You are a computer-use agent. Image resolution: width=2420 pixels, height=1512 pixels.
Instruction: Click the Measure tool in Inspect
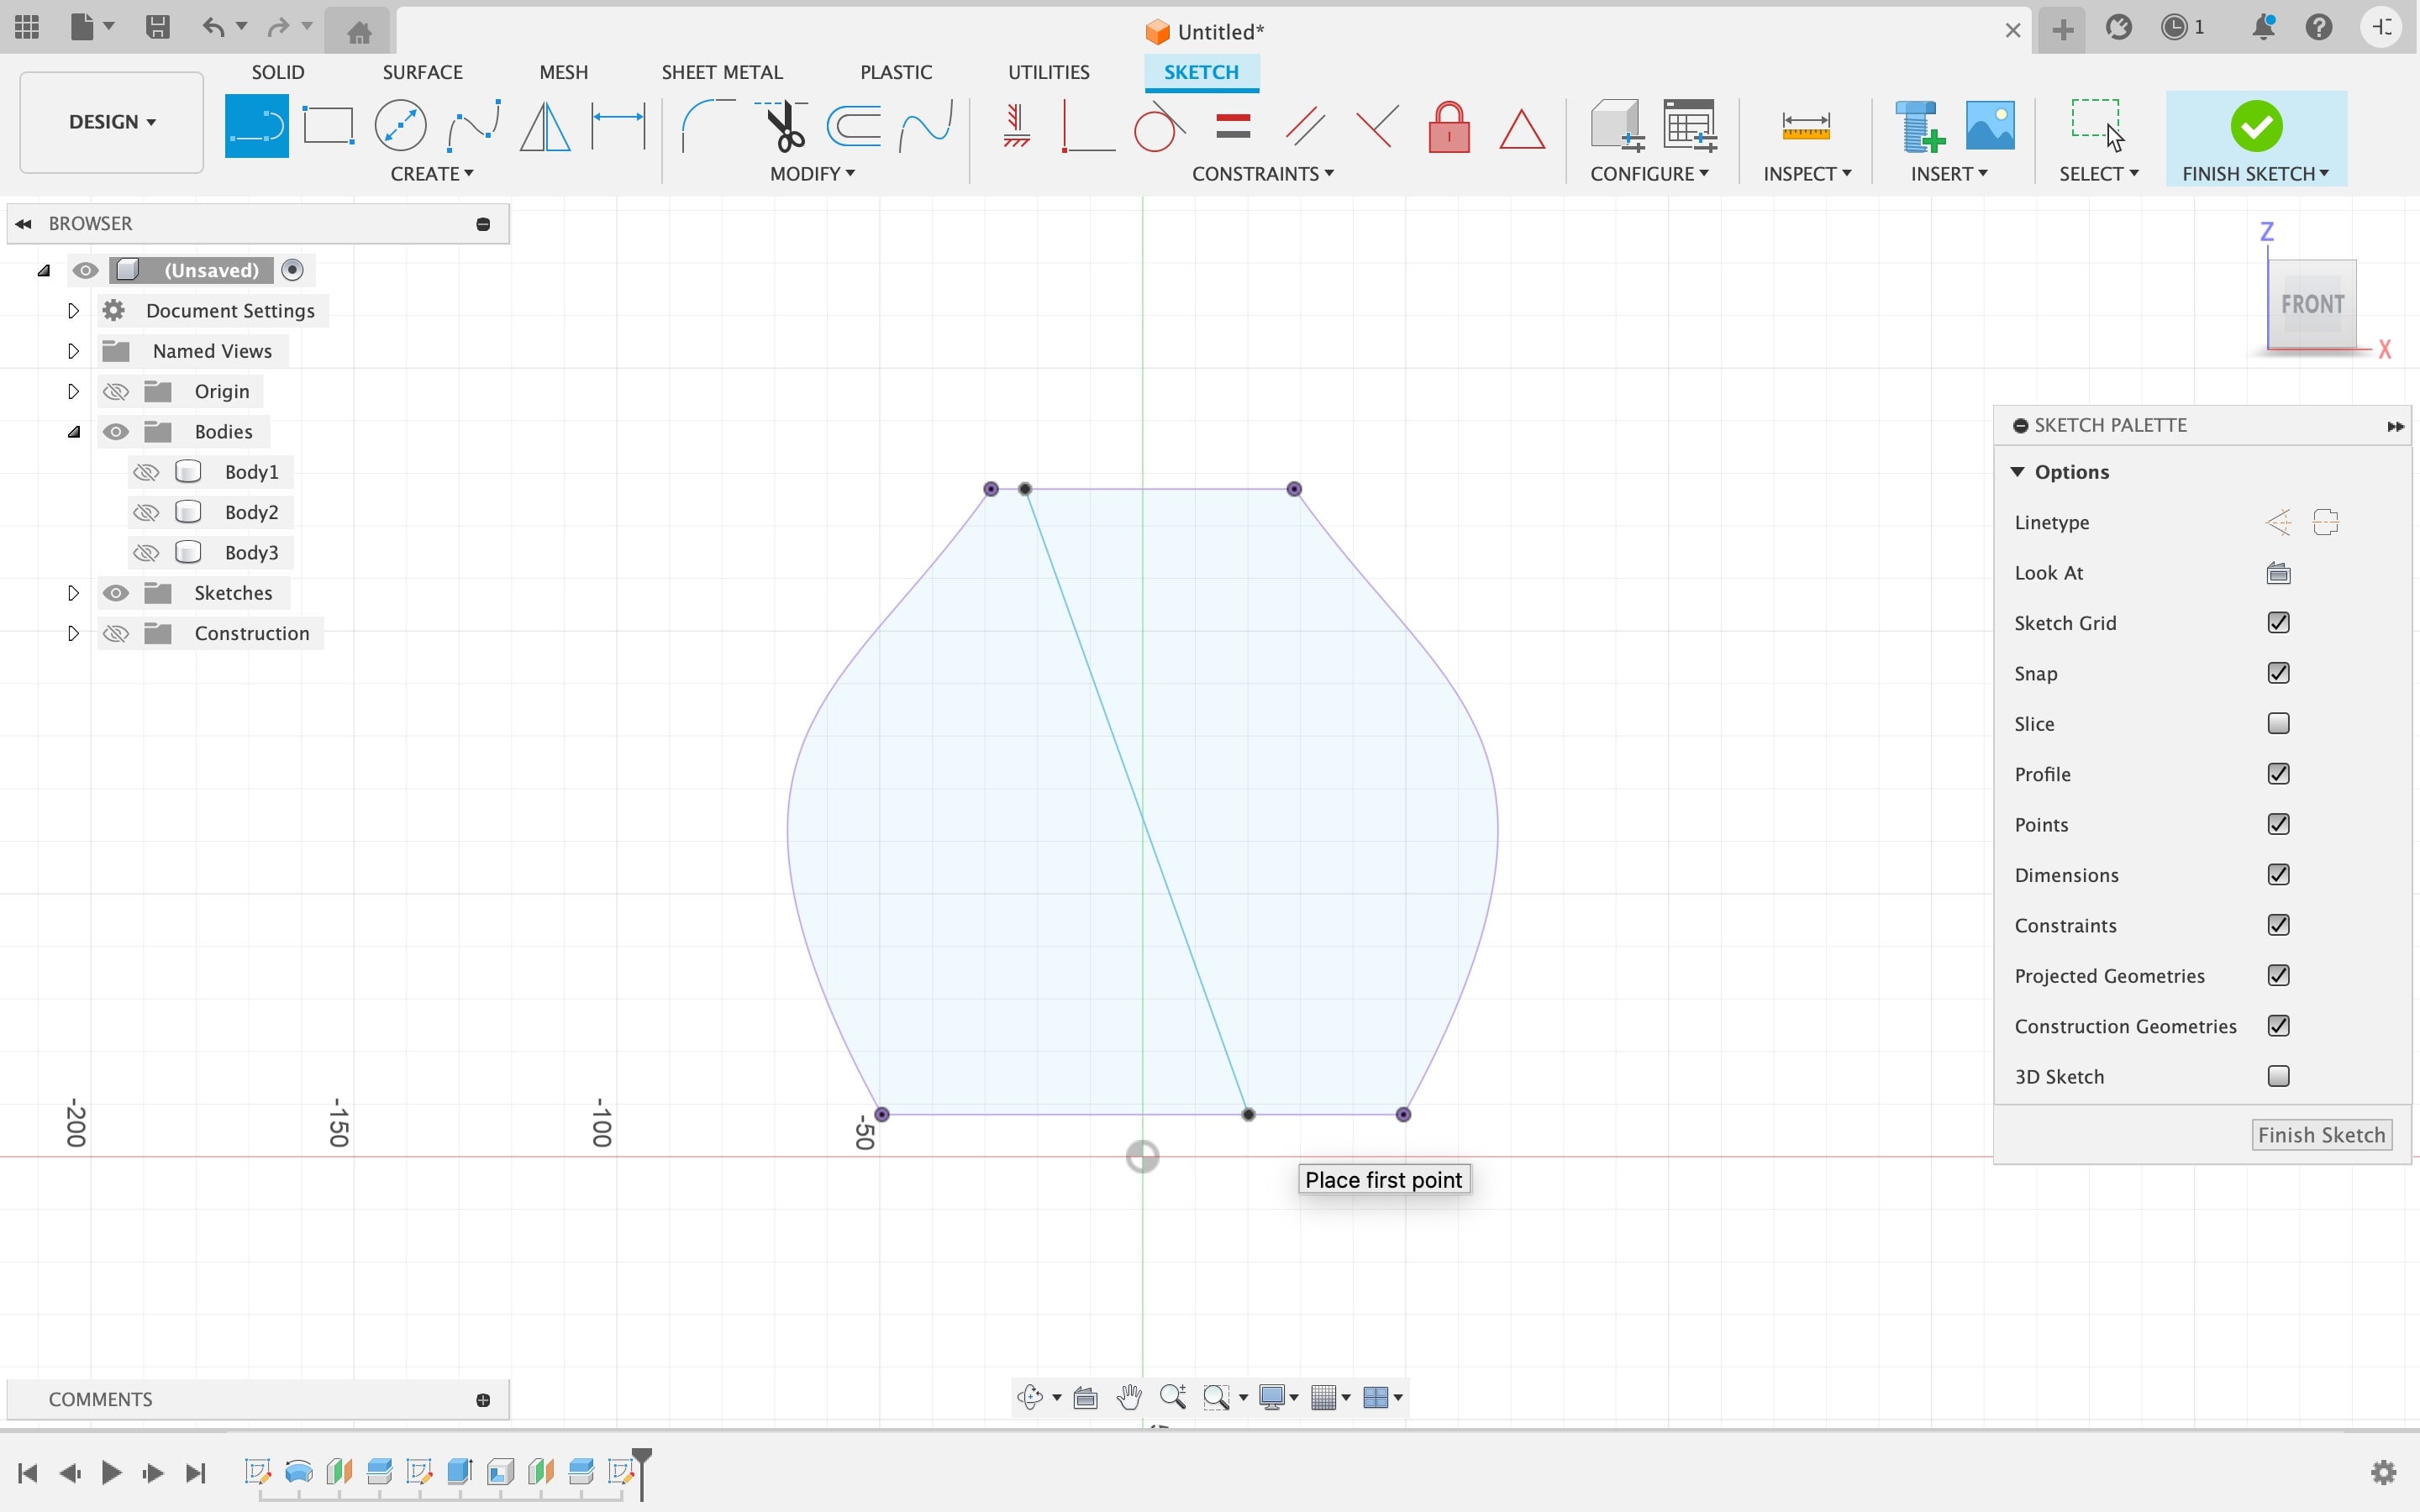point(1806,126)
